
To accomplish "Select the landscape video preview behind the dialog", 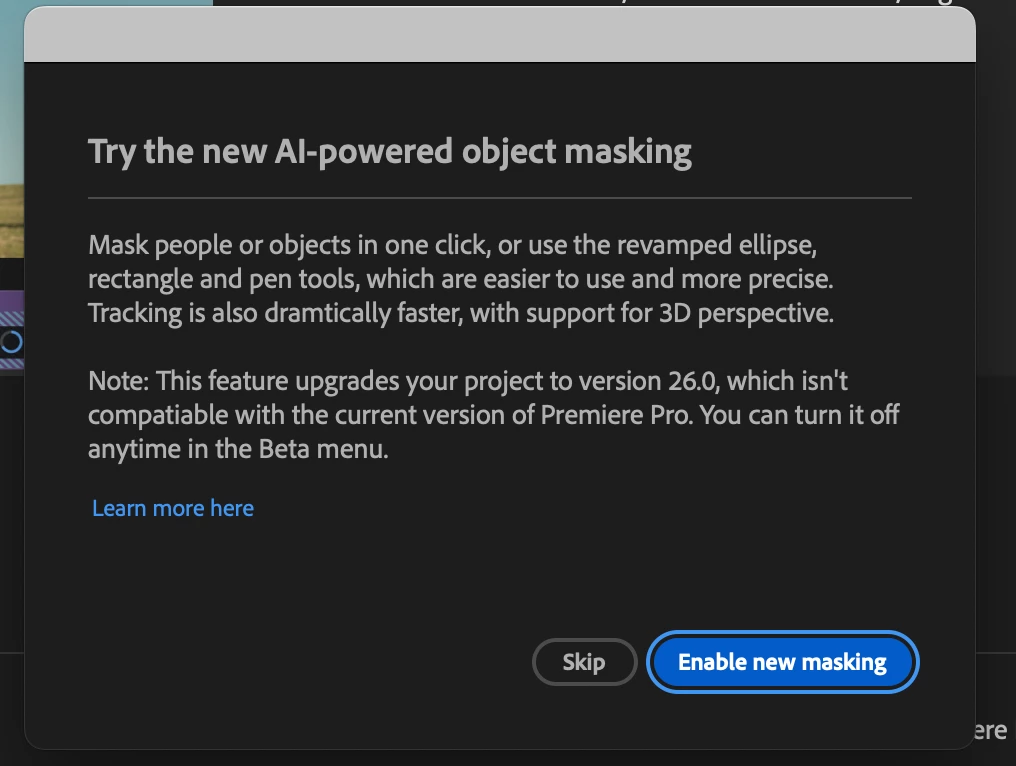I will [x=11, y=150].
